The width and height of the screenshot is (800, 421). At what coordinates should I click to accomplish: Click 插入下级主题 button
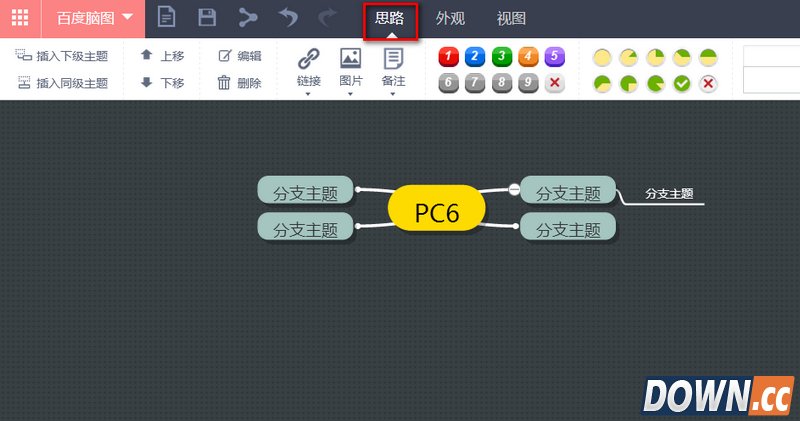(x=62, y=56)
